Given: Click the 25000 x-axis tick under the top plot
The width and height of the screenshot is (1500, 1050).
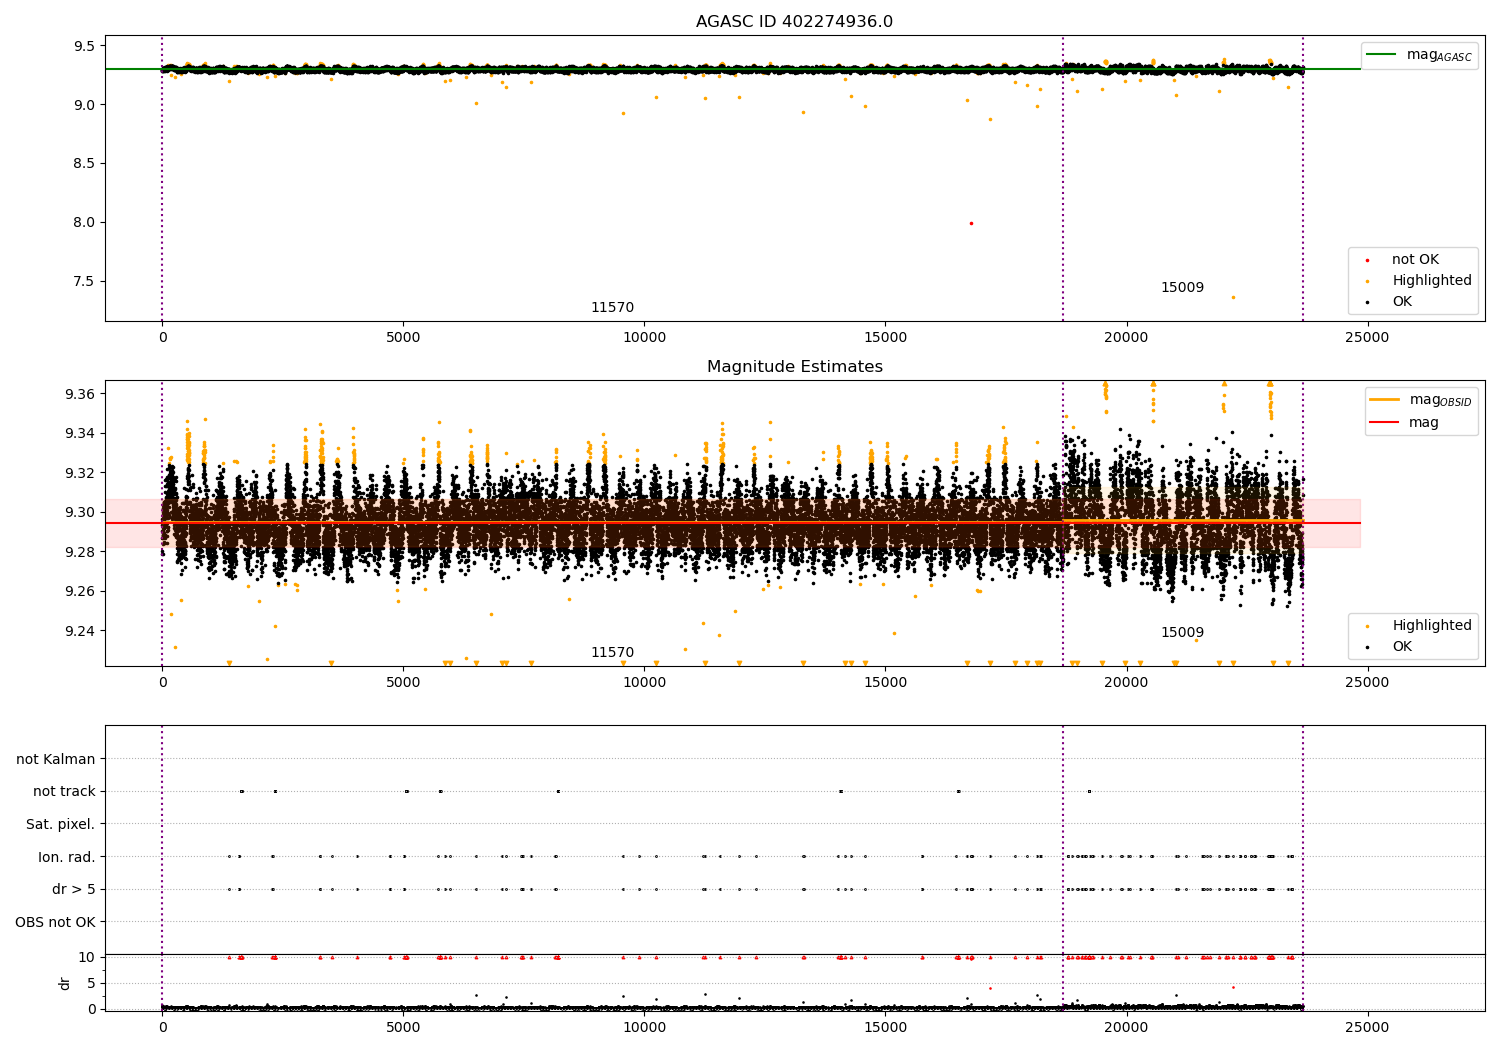Looking at the screenshot, I should pyautogui.click(x=1367, y=338).
